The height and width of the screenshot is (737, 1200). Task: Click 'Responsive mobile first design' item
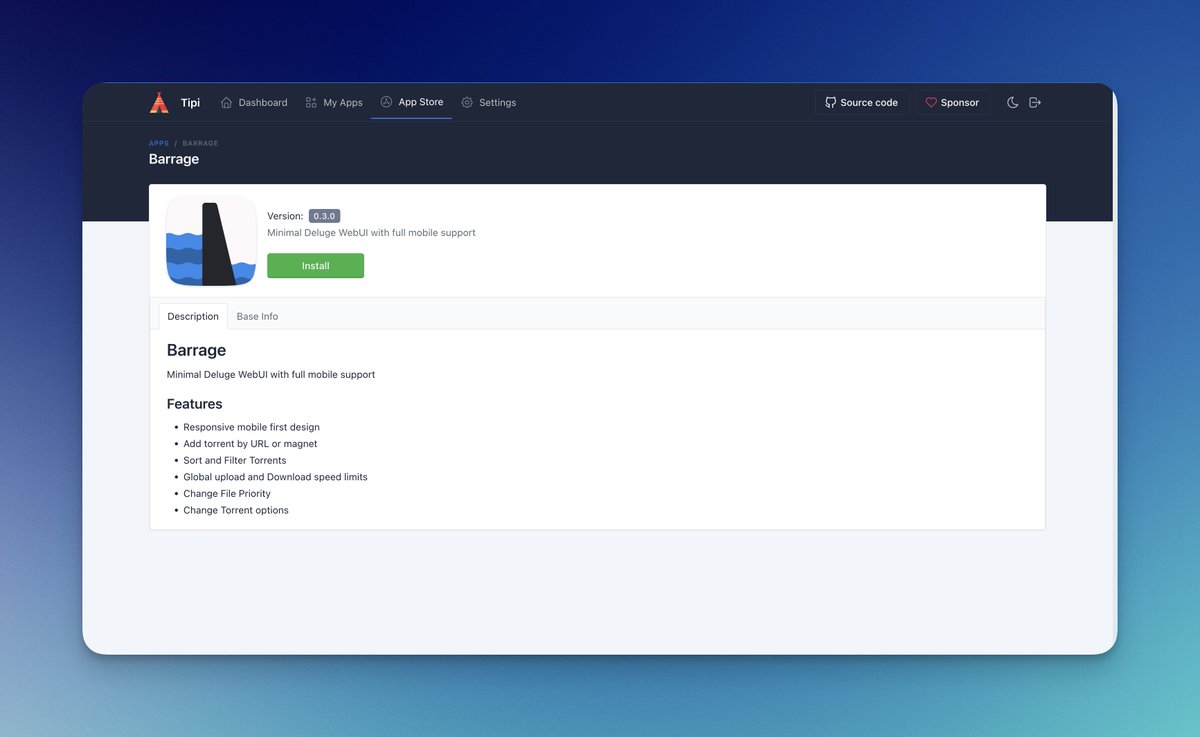pyautogui.click(x=251, y=427)
